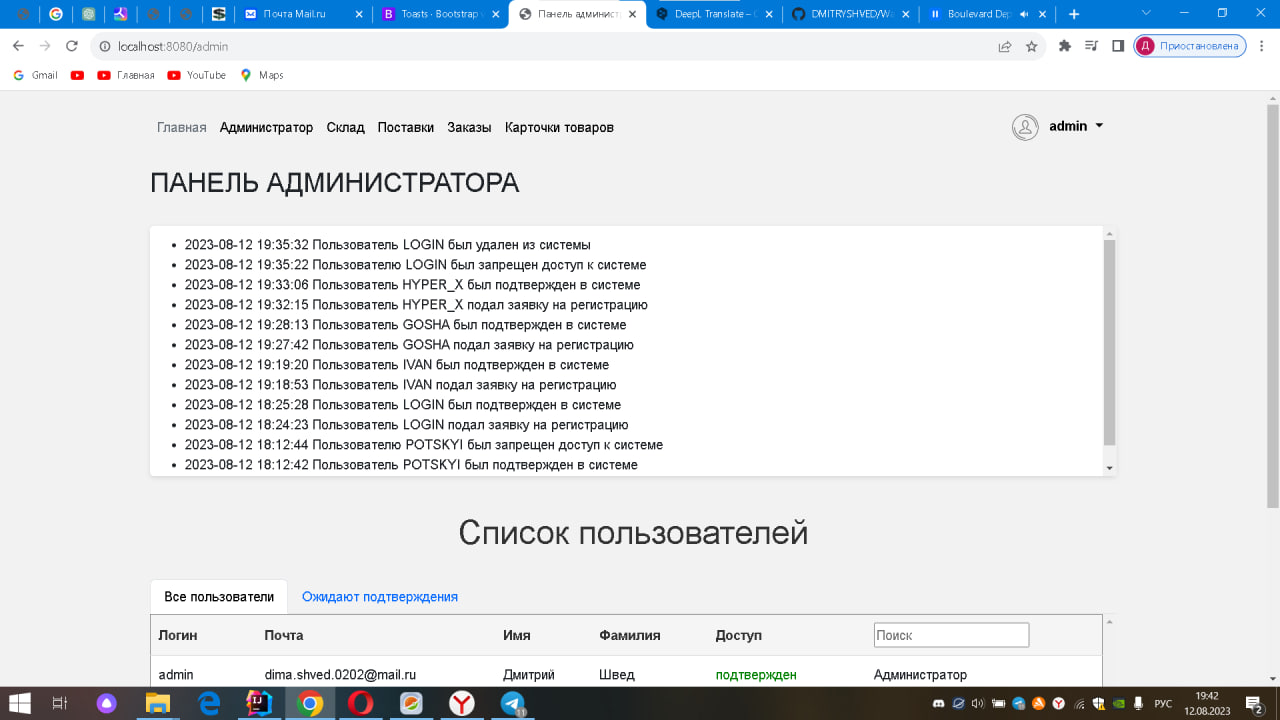
Task: Open the media controls icon in the toolbar
Action: point(1091,46)
